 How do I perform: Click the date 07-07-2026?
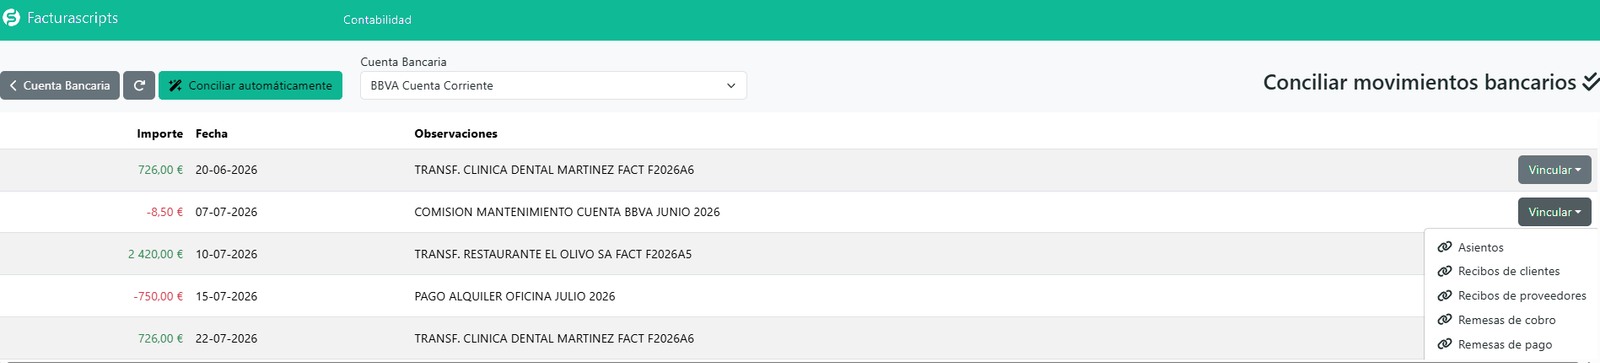click(x=227, y=212)
